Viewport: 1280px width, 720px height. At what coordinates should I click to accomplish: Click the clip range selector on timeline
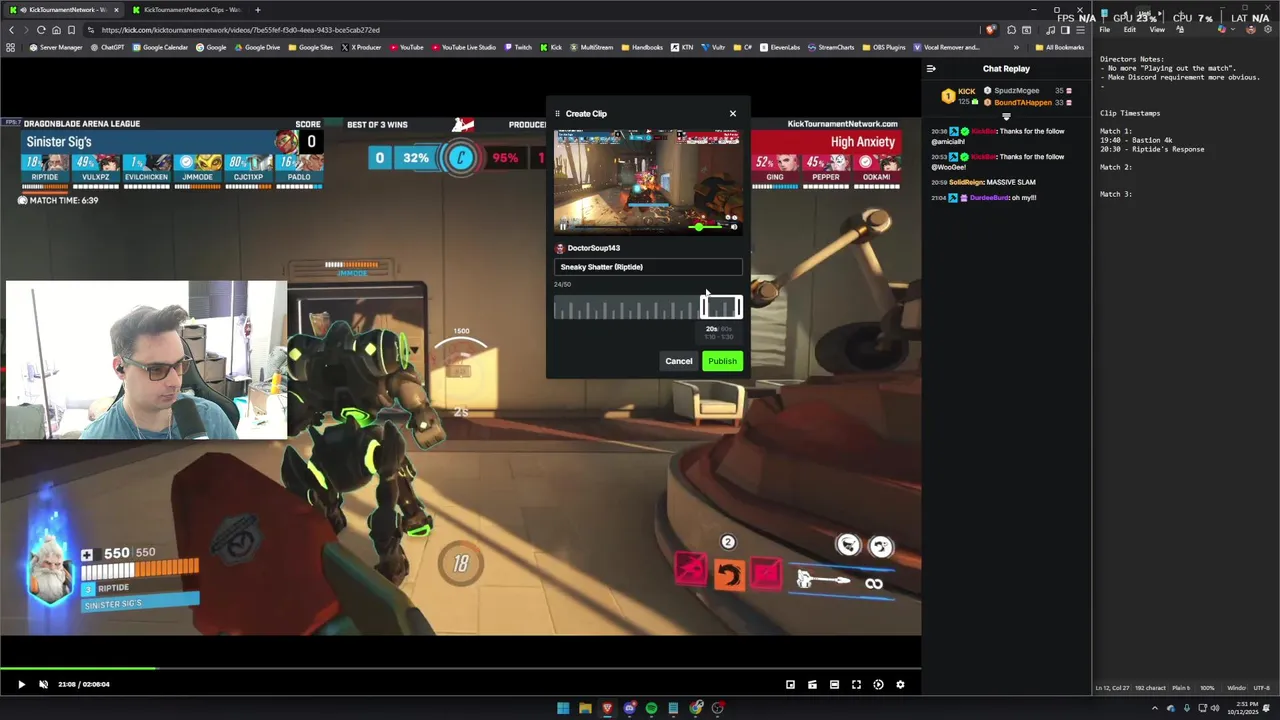pos(721,308)
